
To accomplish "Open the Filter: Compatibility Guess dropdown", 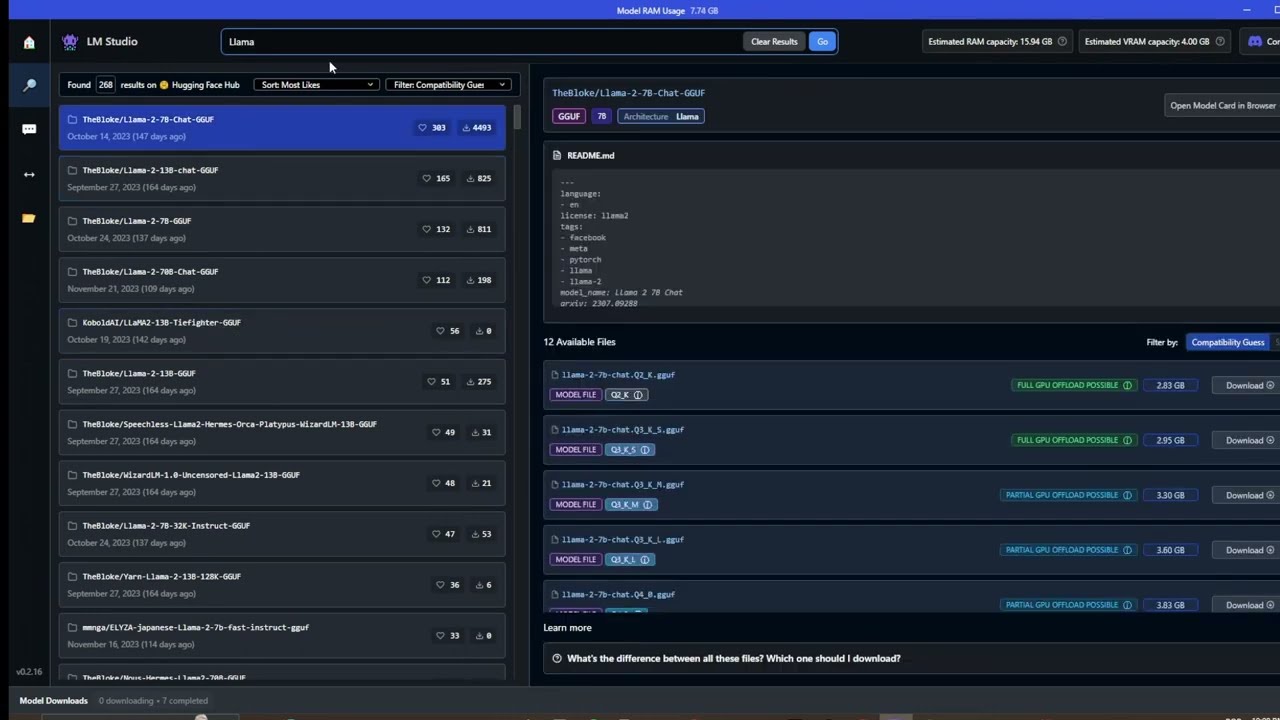I will point(449,85).
